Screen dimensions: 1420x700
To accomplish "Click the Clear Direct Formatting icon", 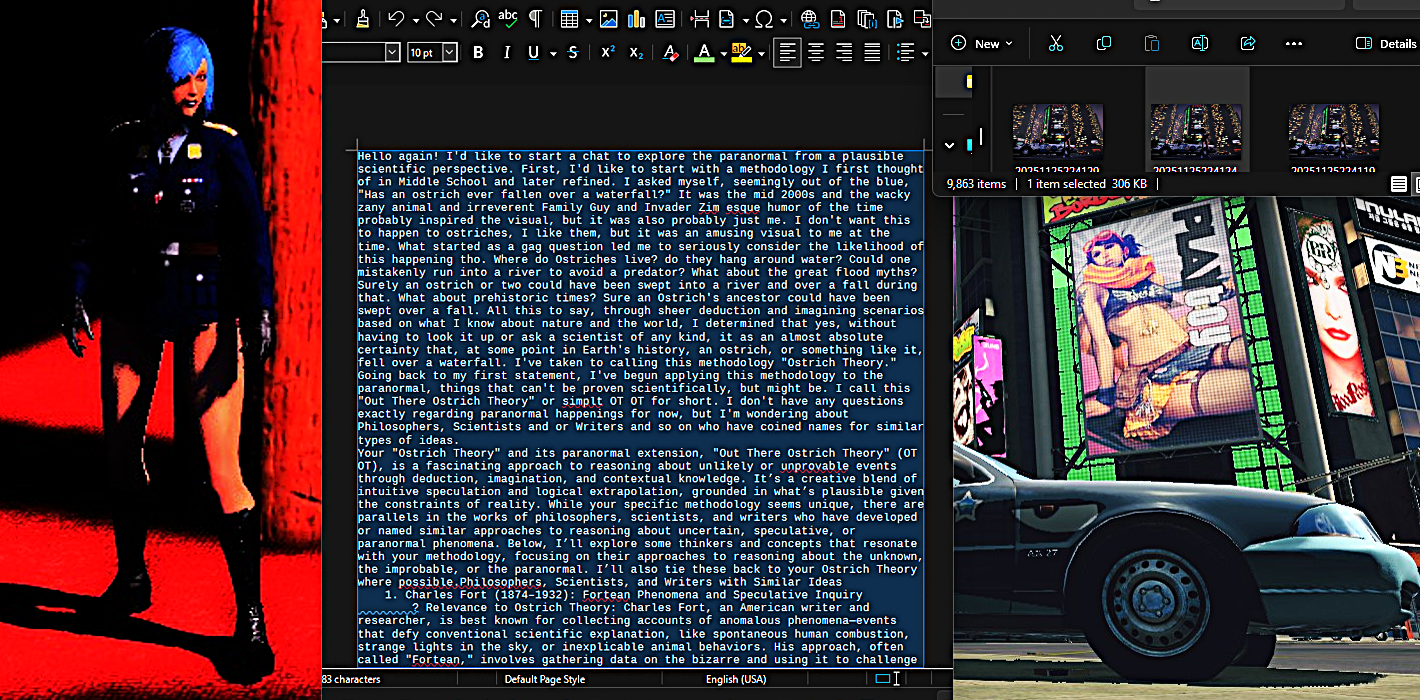I will point(670,53).
